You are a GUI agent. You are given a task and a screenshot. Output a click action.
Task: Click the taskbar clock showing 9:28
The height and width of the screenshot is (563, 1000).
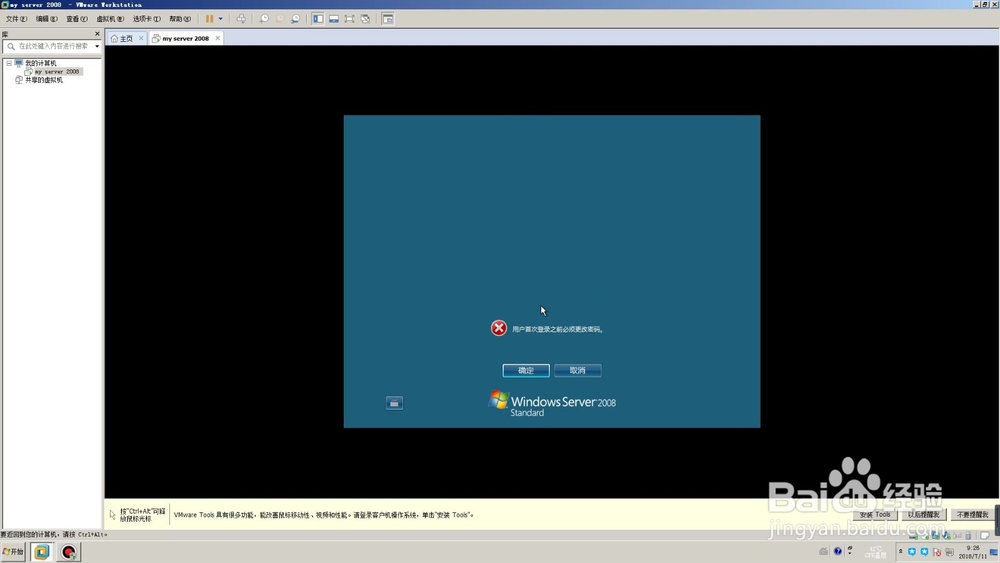point(973,552)
